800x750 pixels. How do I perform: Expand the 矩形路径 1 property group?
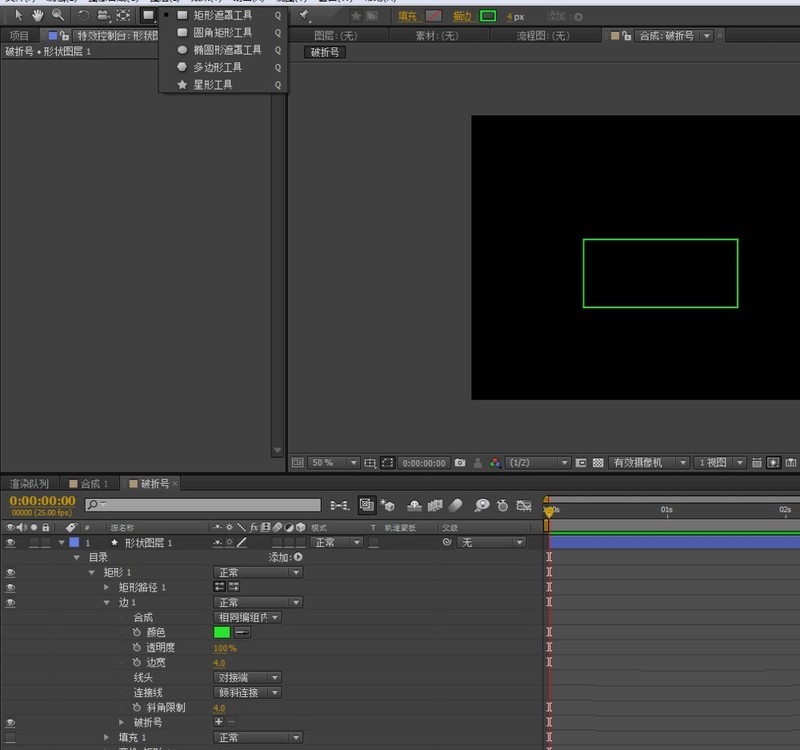click(x=107, y=588)
